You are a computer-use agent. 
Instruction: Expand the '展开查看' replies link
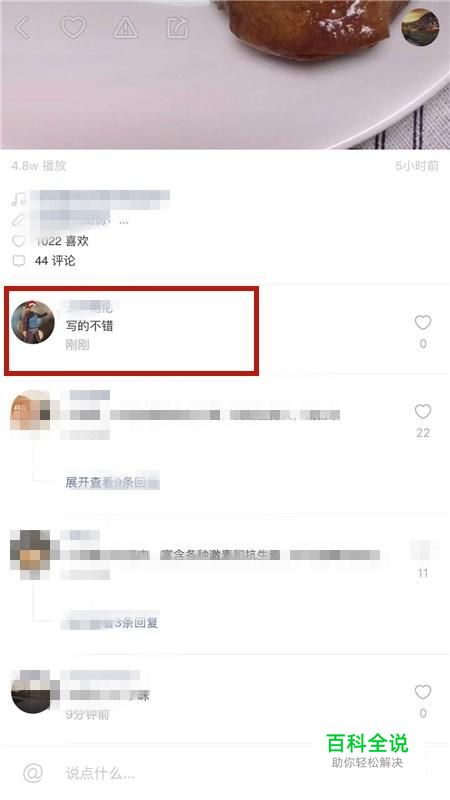click(112, 482)
